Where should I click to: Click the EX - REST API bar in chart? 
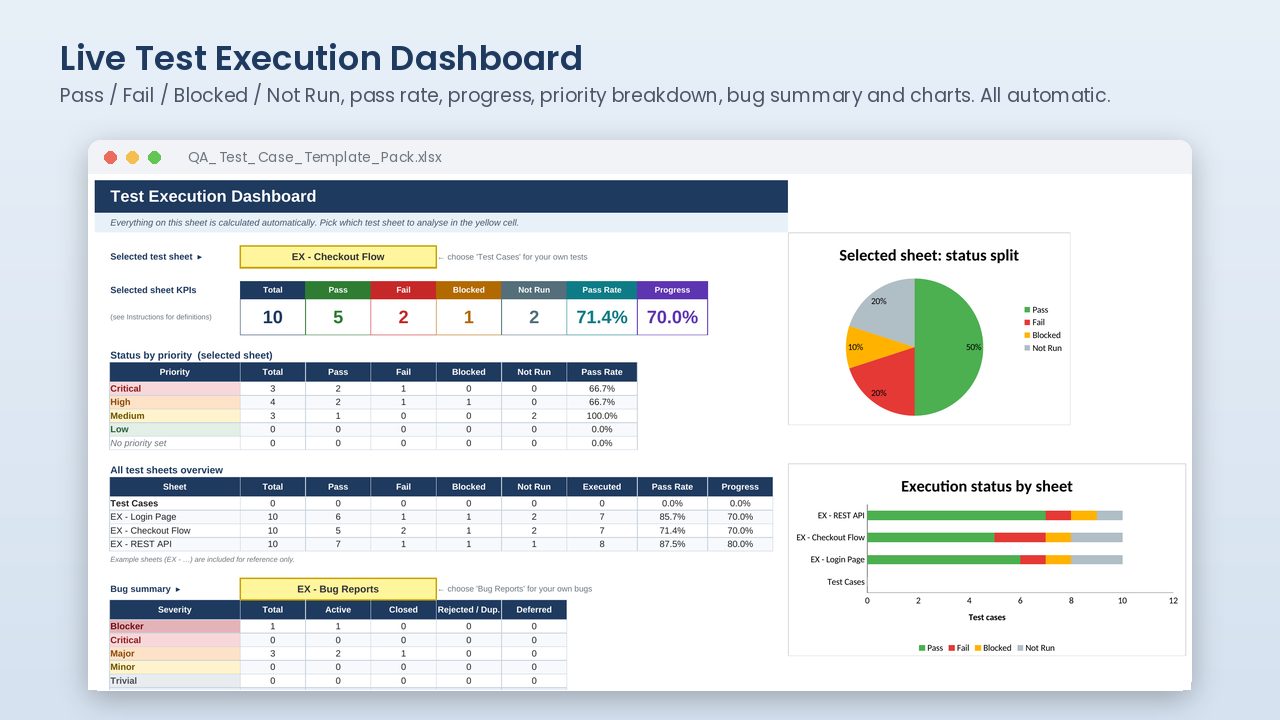994,516
